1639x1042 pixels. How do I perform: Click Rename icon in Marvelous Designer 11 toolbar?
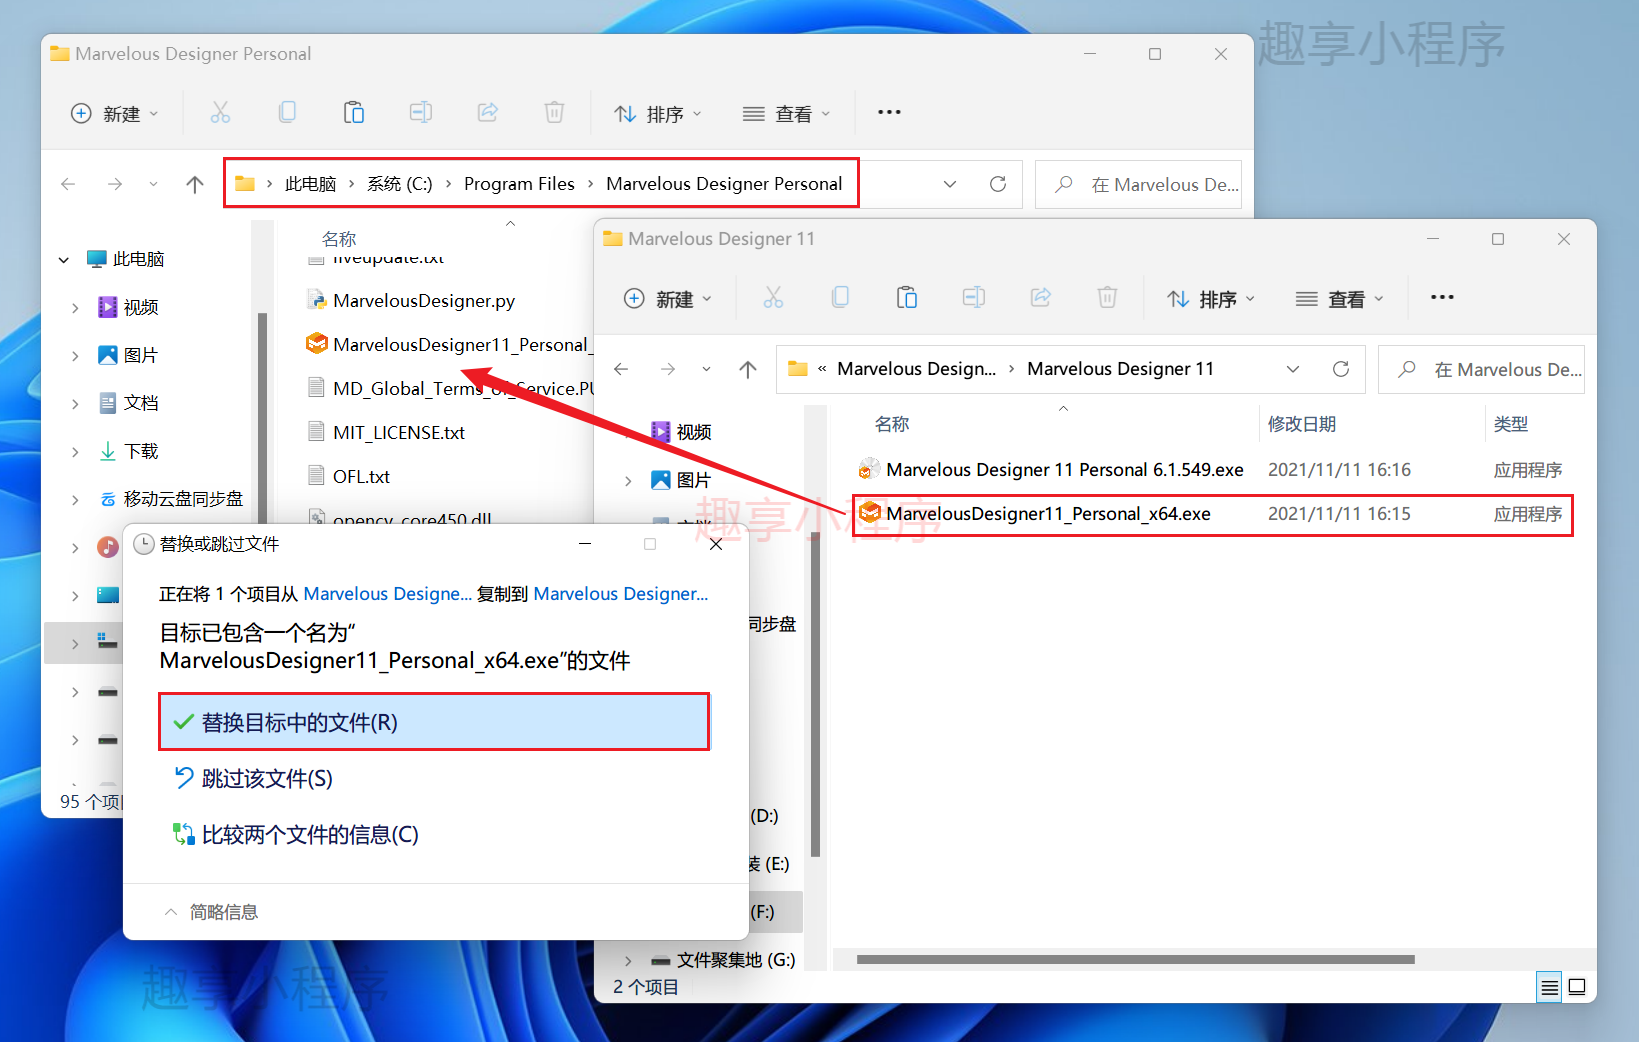[974, 298]
